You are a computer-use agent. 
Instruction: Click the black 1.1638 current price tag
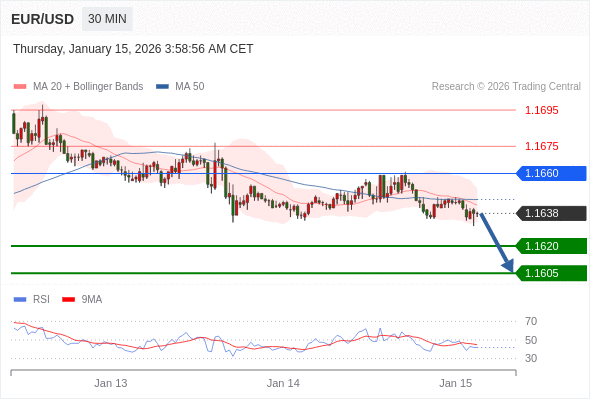click(x=551, y=213)
